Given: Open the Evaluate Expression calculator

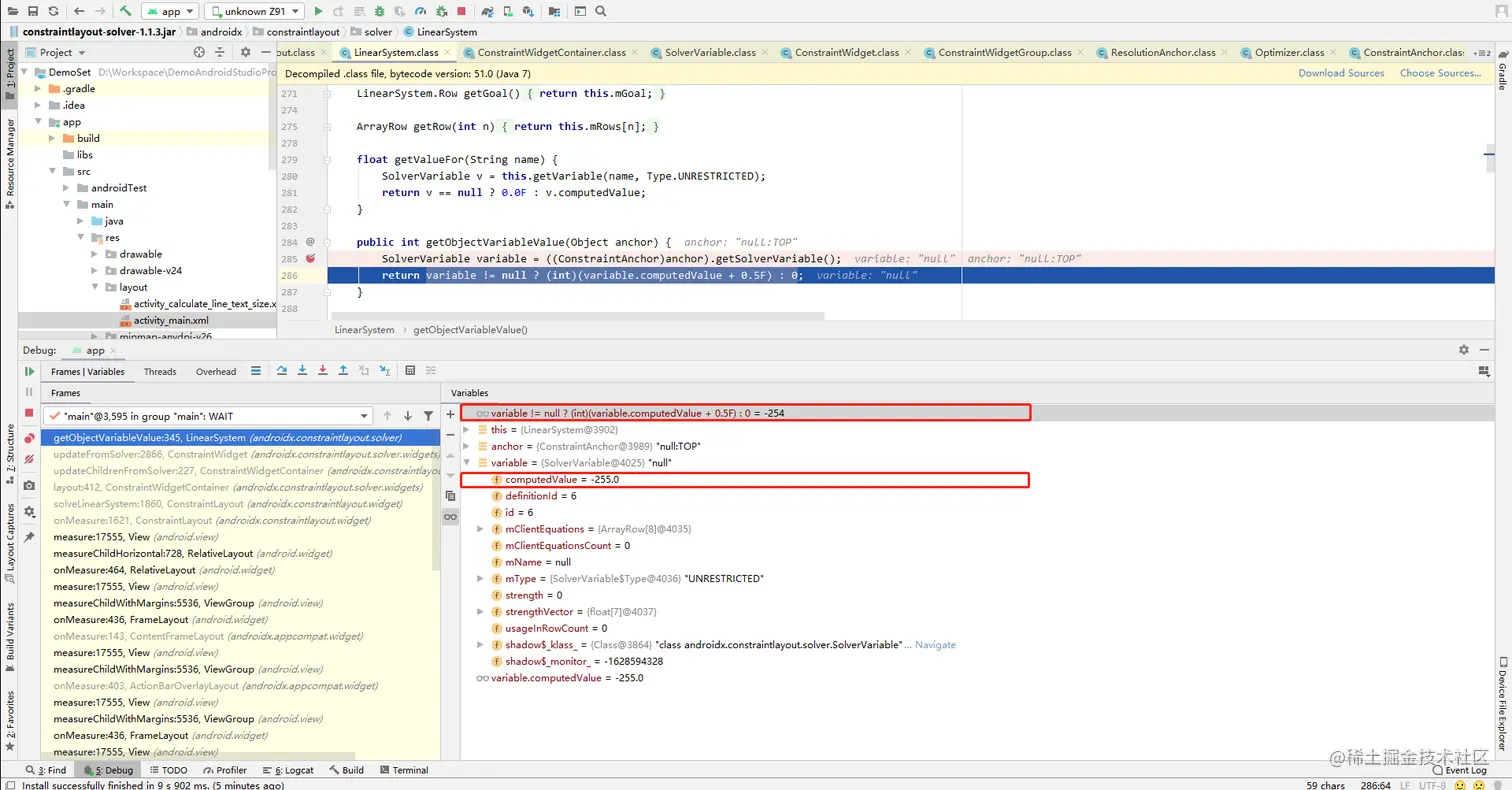Looking at the screenshot, I should [x=410, y=371].
